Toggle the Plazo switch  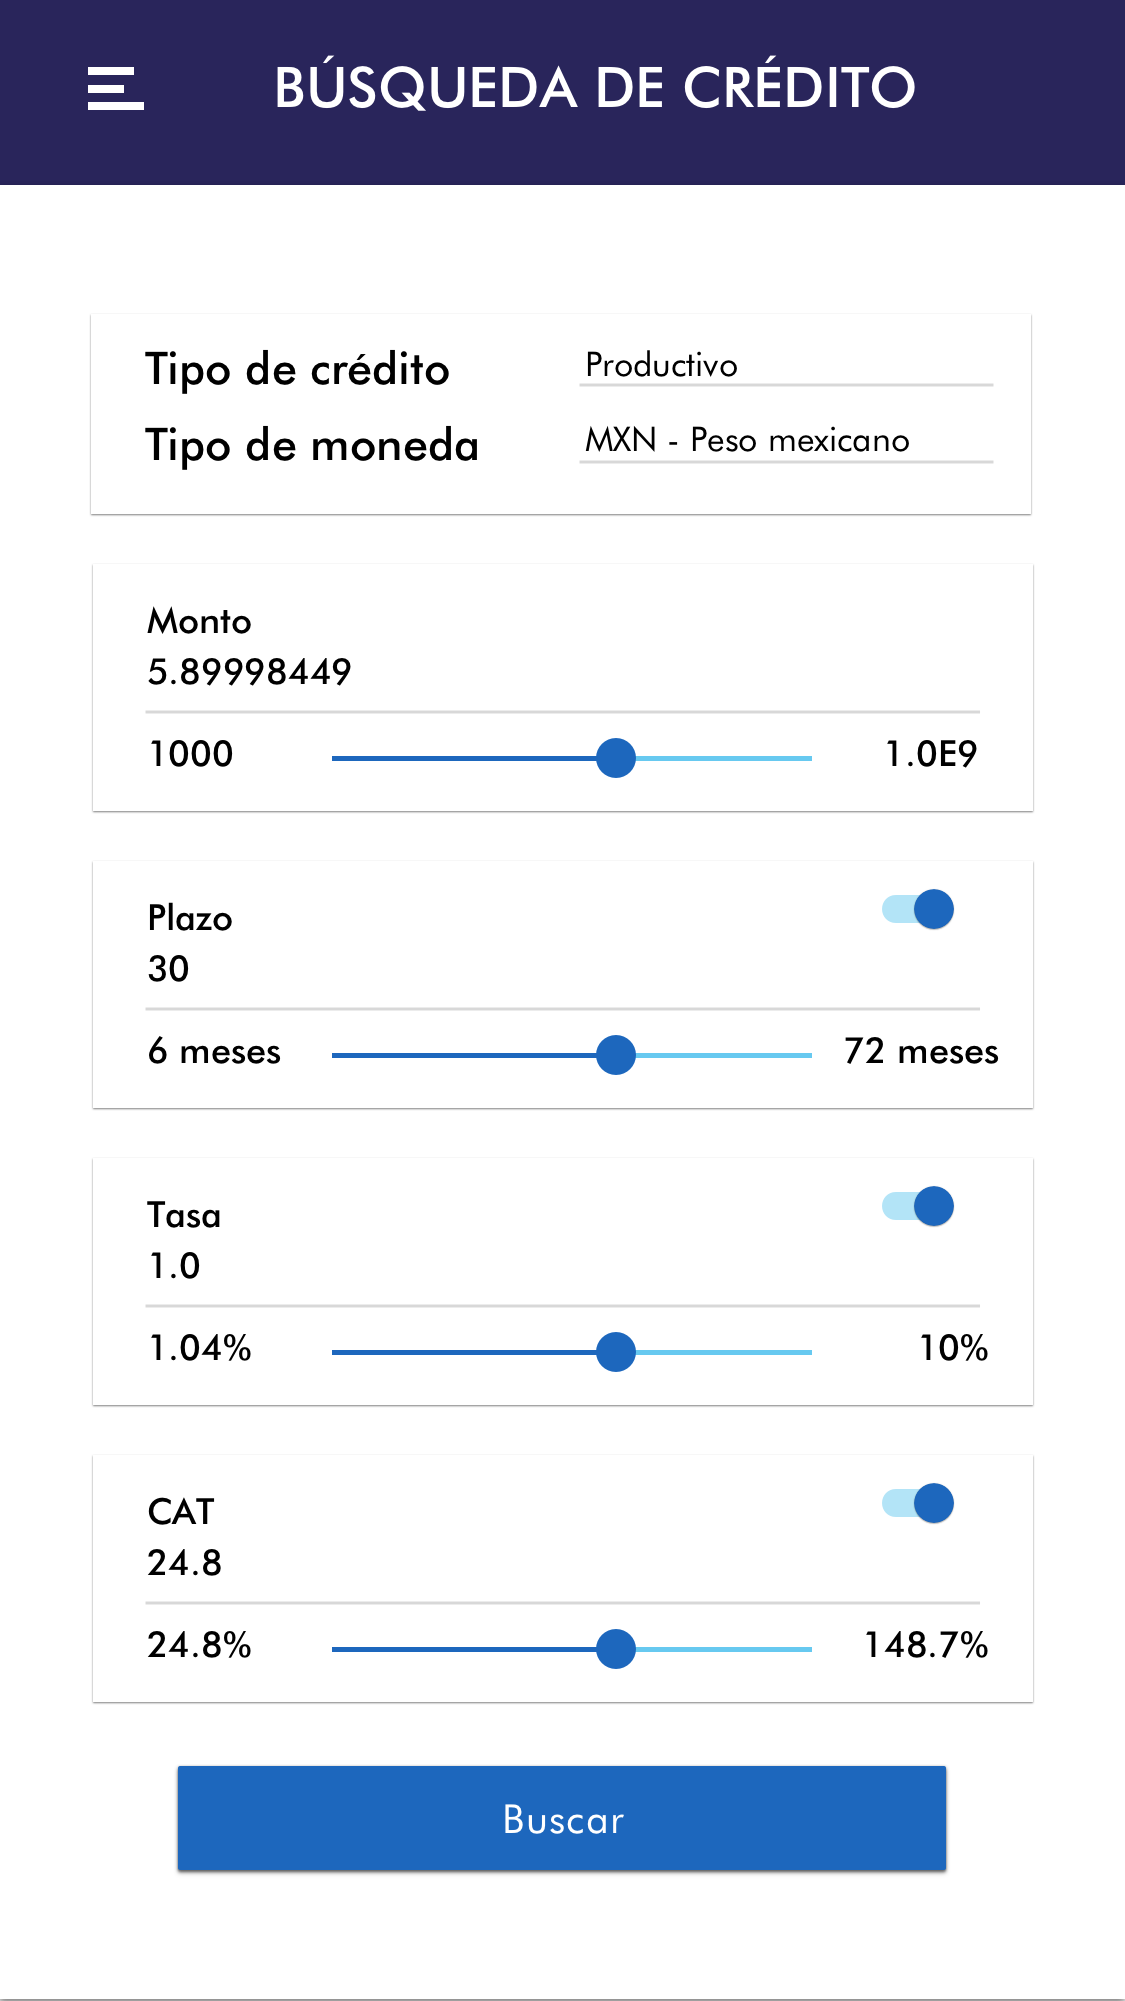918,909
